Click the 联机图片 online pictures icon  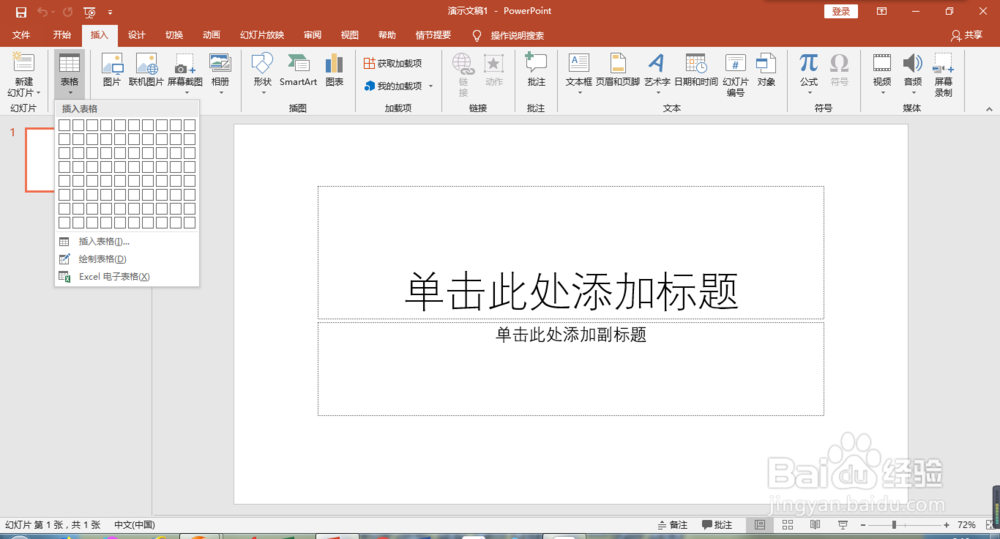(x=146, y=70)
